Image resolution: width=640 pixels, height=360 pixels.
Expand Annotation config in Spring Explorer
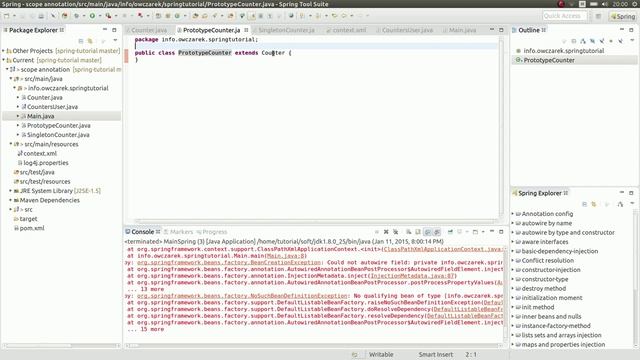click(513, 214)
